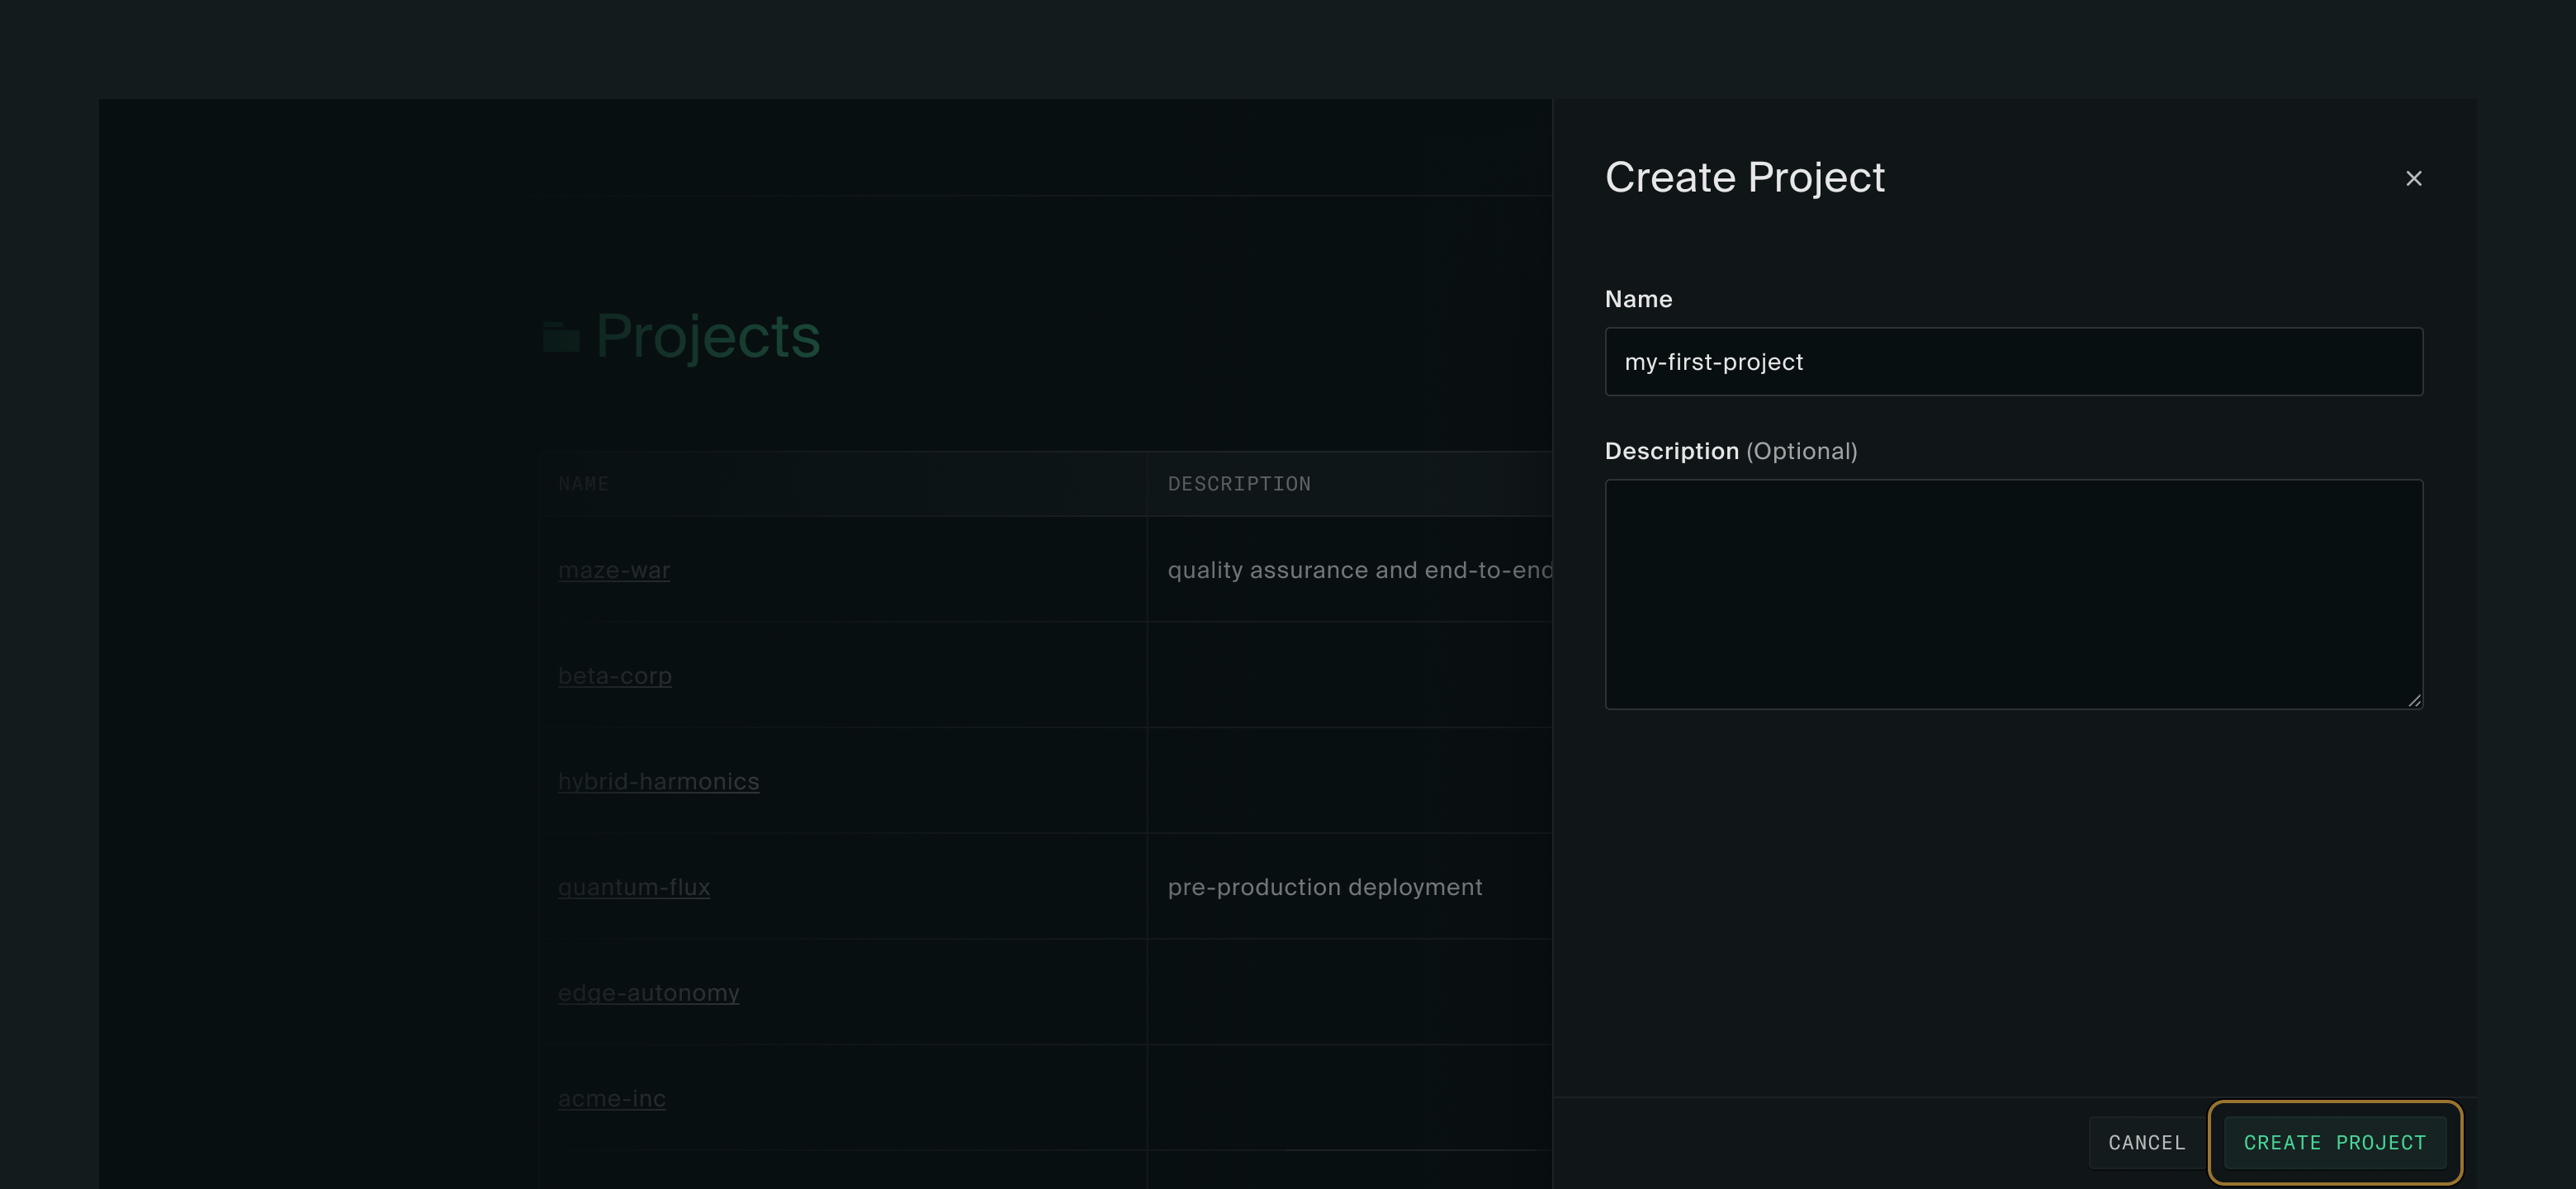Image resolution: width=2576 pixels, height=1189 pixels.
Task: Click the Name field label
Action: [1638, 299]
